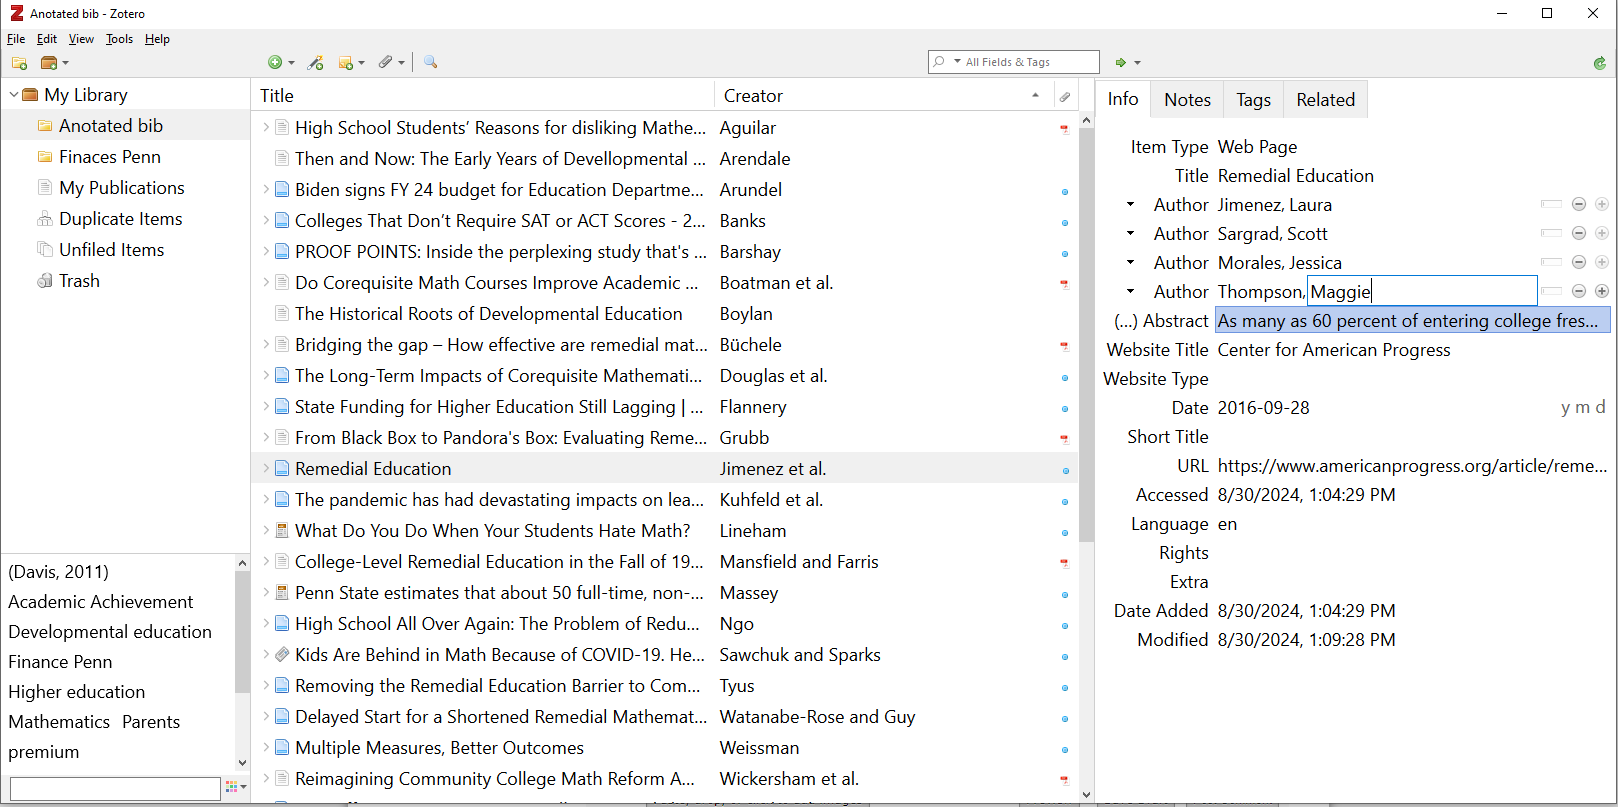Image resolution: width=1618 pixels, height=807 pixels.
Task: Toggle single field mode for Morales, Jessica
Action: (1551, 262)
